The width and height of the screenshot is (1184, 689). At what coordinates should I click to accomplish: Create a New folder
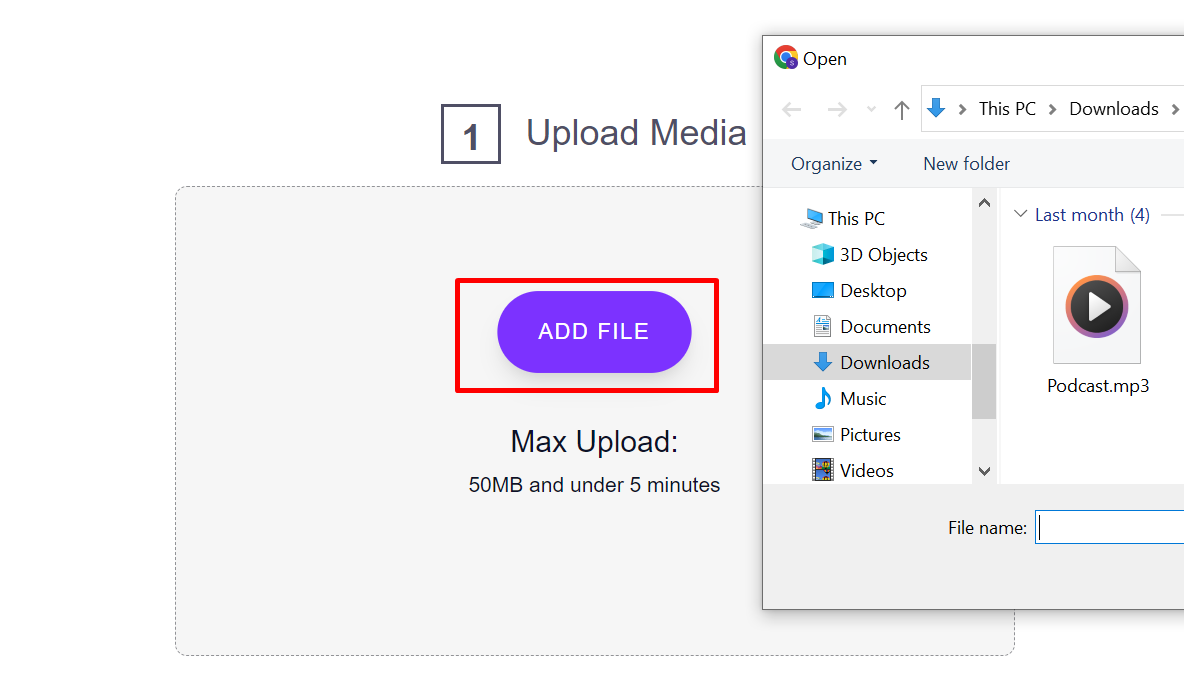[966, 164]
